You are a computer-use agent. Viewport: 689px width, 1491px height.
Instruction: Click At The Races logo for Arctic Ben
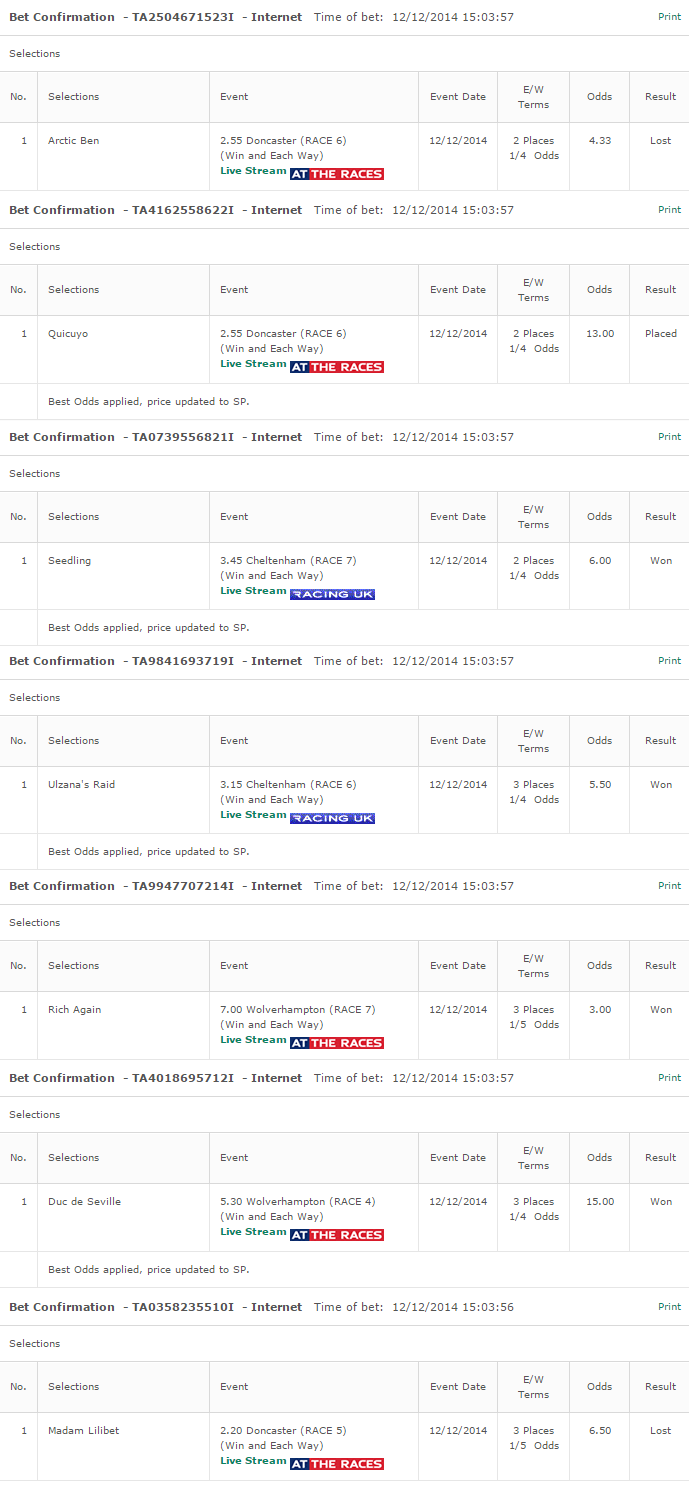(x=337, y=174)
